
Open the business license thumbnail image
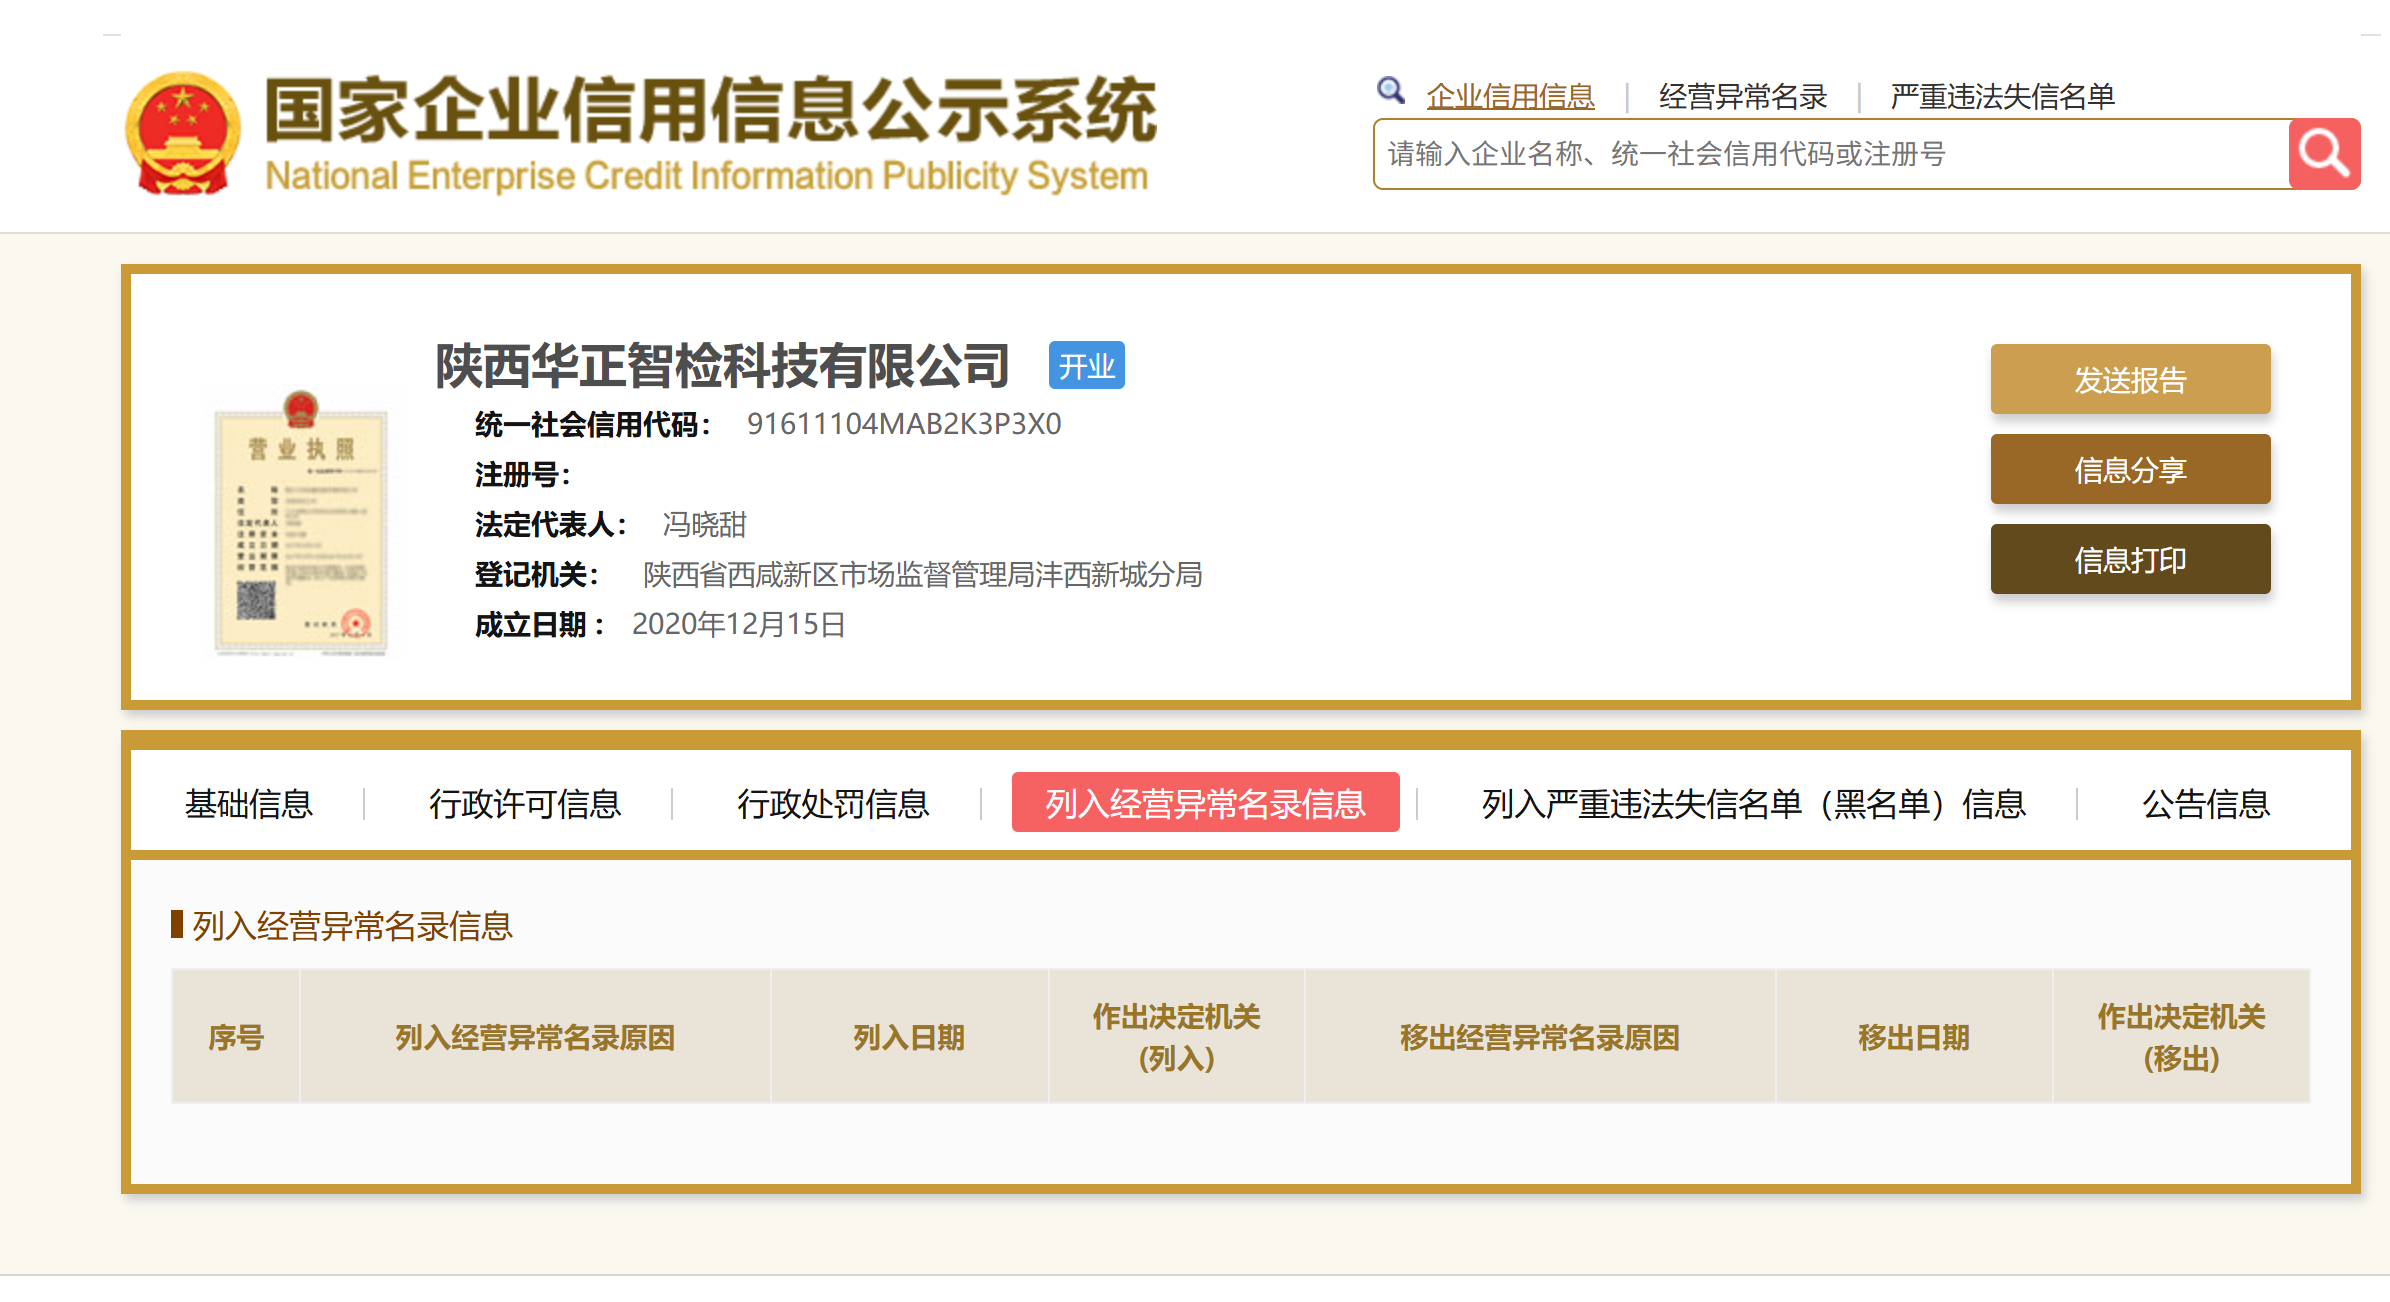coord(300,523)
